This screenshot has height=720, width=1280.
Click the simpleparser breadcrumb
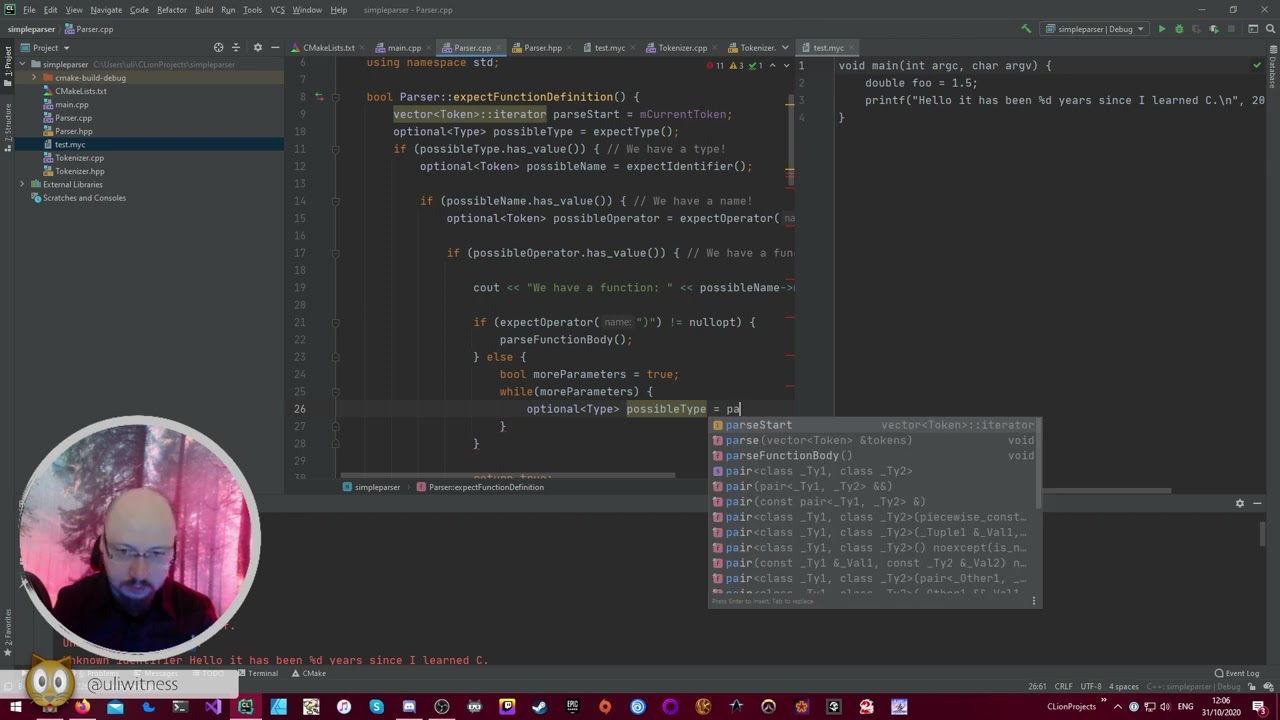click(x=372, y=487)
